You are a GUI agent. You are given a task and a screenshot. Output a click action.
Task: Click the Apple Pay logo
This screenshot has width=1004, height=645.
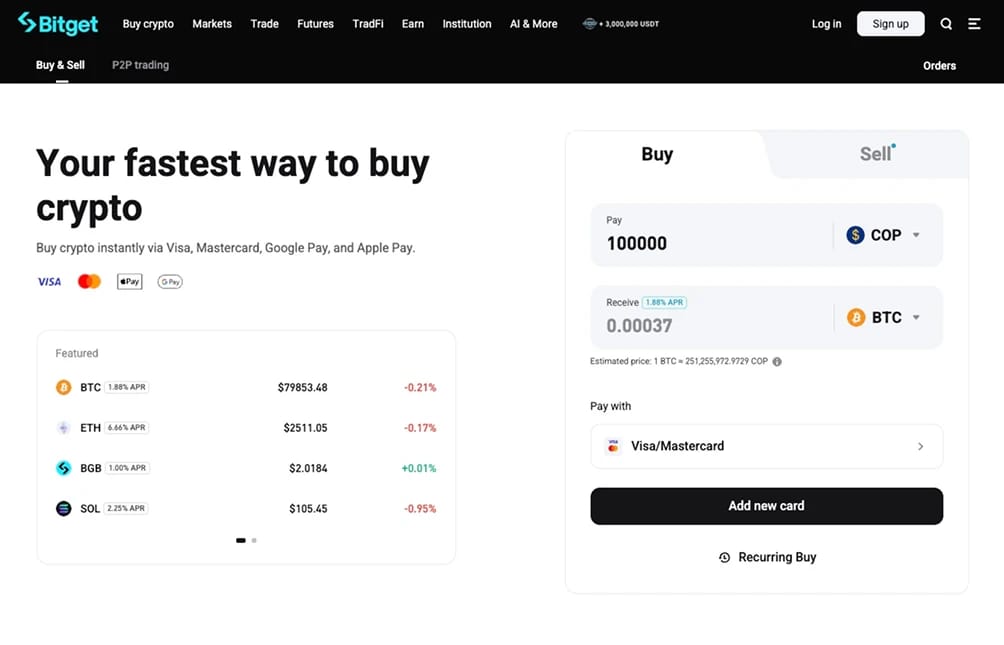click(x=129, y=282)
